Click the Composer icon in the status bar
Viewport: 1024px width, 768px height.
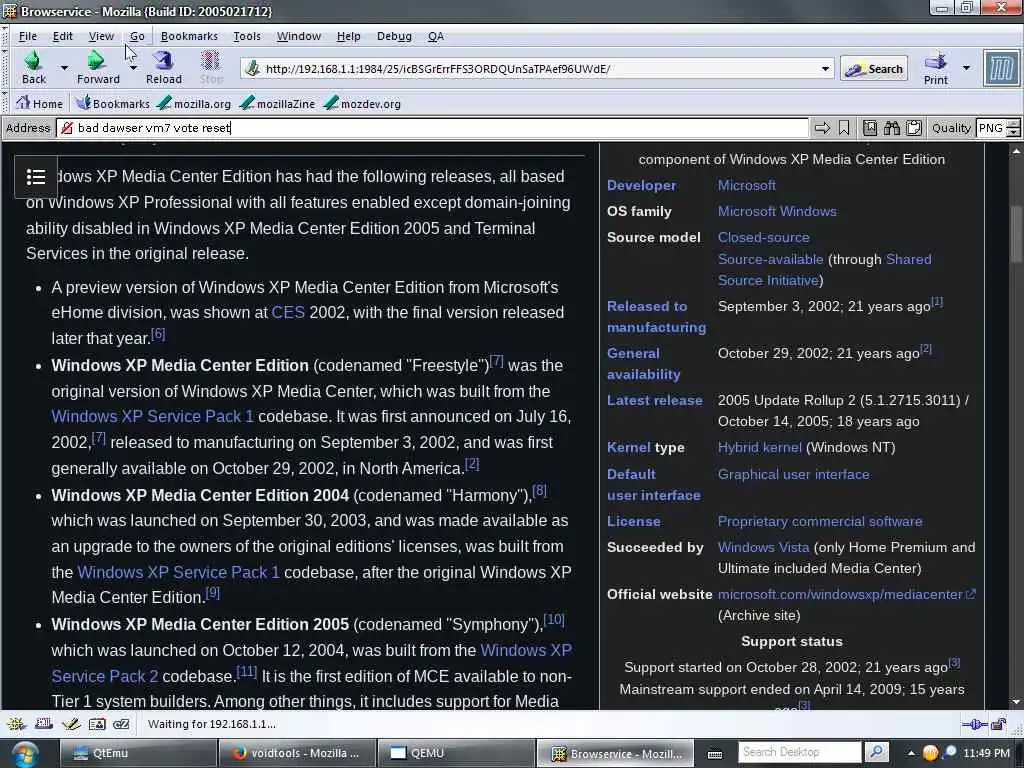pos(71,724)
